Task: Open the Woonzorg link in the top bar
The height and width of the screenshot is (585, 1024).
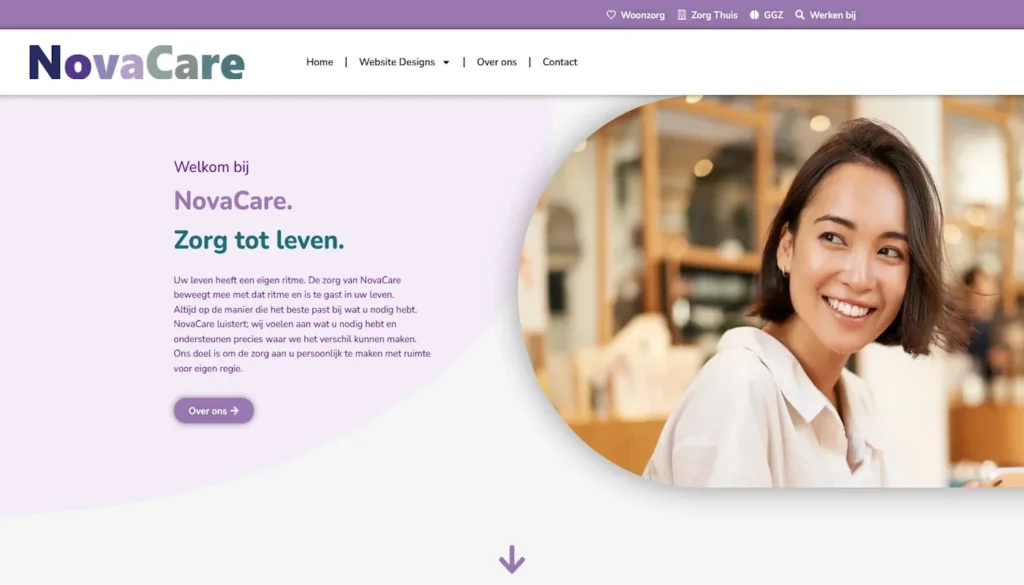Action: click(x=642, y=15)
